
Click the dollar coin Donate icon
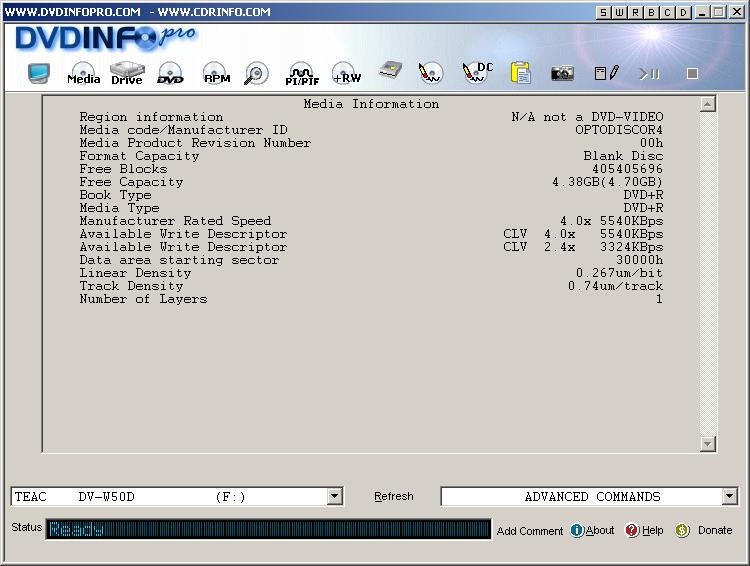682,530
